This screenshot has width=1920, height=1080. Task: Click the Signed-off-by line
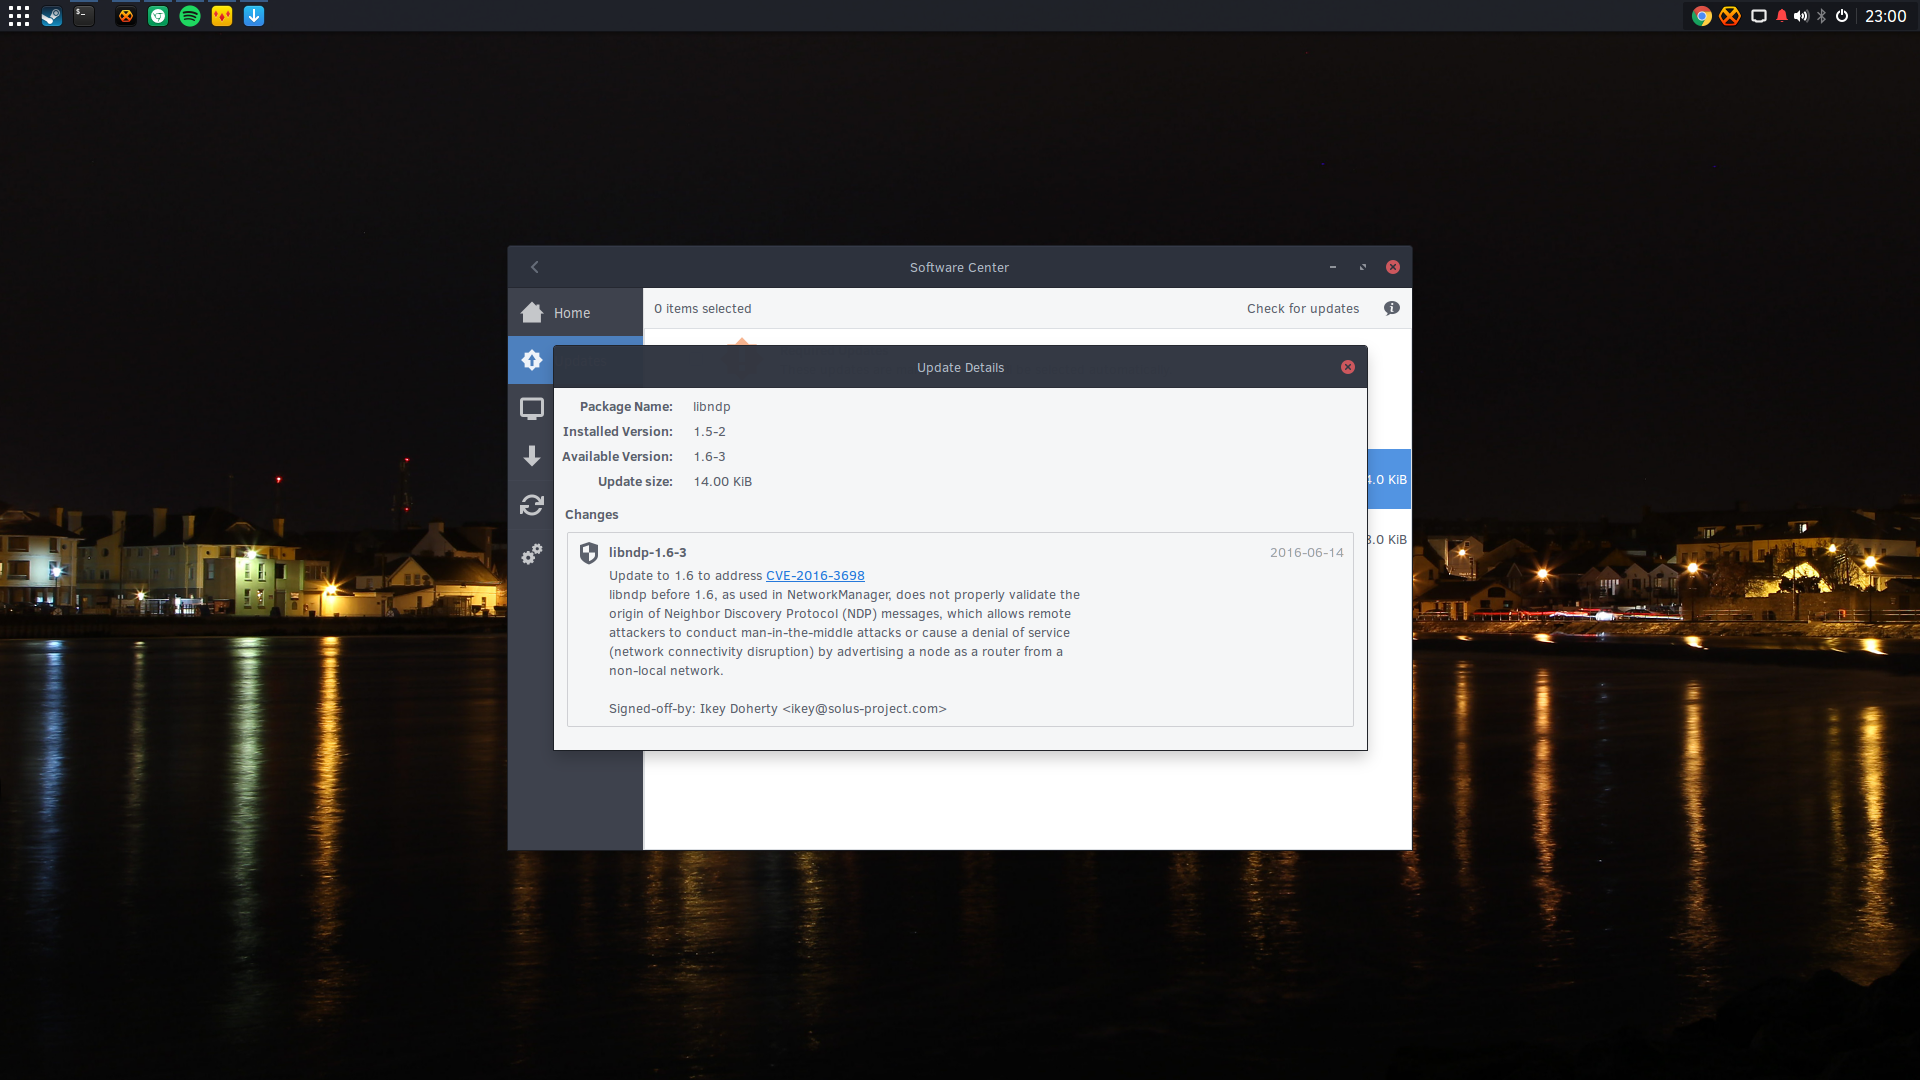(x=778, y=709)
